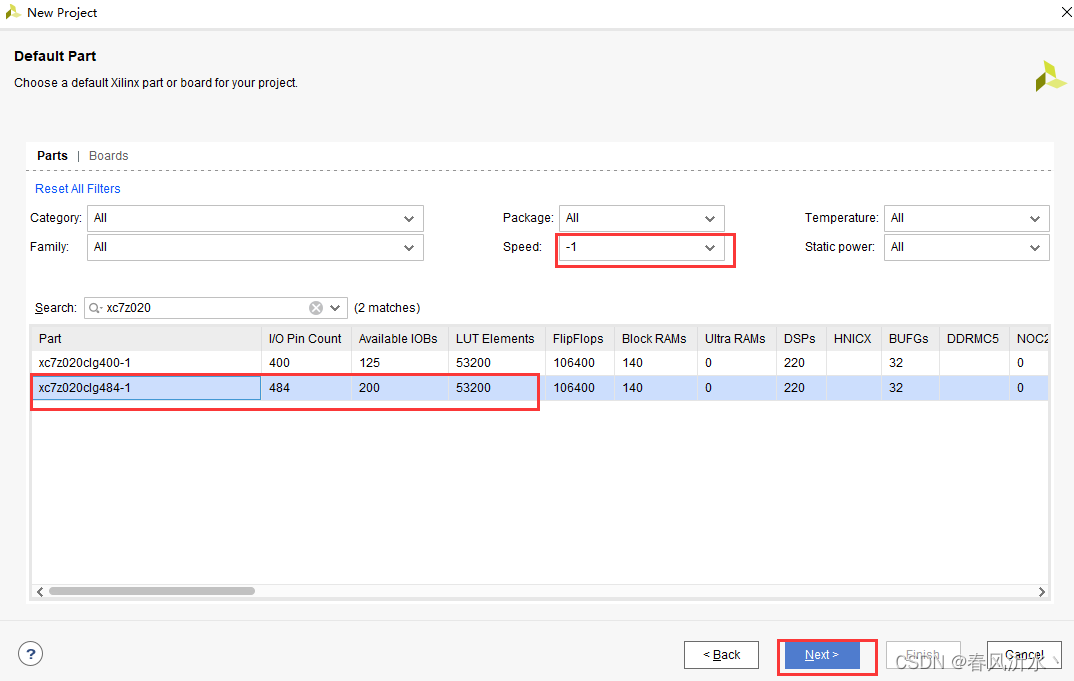Image resolution: width=1074 pixels, height=681 pixels.
Task: Expand the search history dropdown arrow
Action: [x=335, y=308]
